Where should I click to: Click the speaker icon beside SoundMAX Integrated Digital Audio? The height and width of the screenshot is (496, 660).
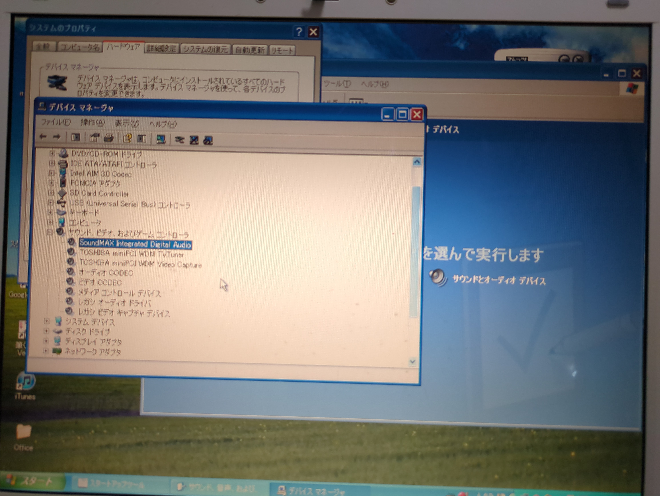(72, 242)
